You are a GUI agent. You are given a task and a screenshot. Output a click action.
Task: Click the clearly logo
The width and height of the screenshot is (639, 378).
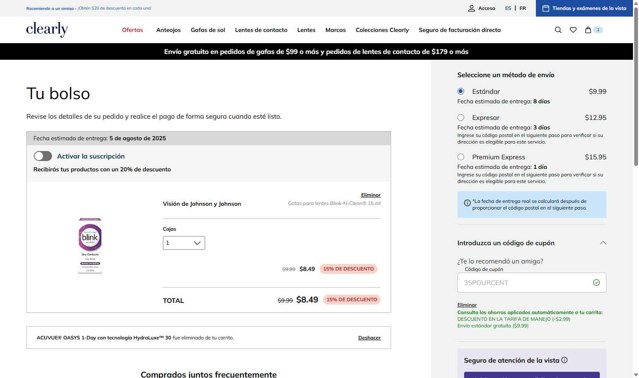point(47,29)
